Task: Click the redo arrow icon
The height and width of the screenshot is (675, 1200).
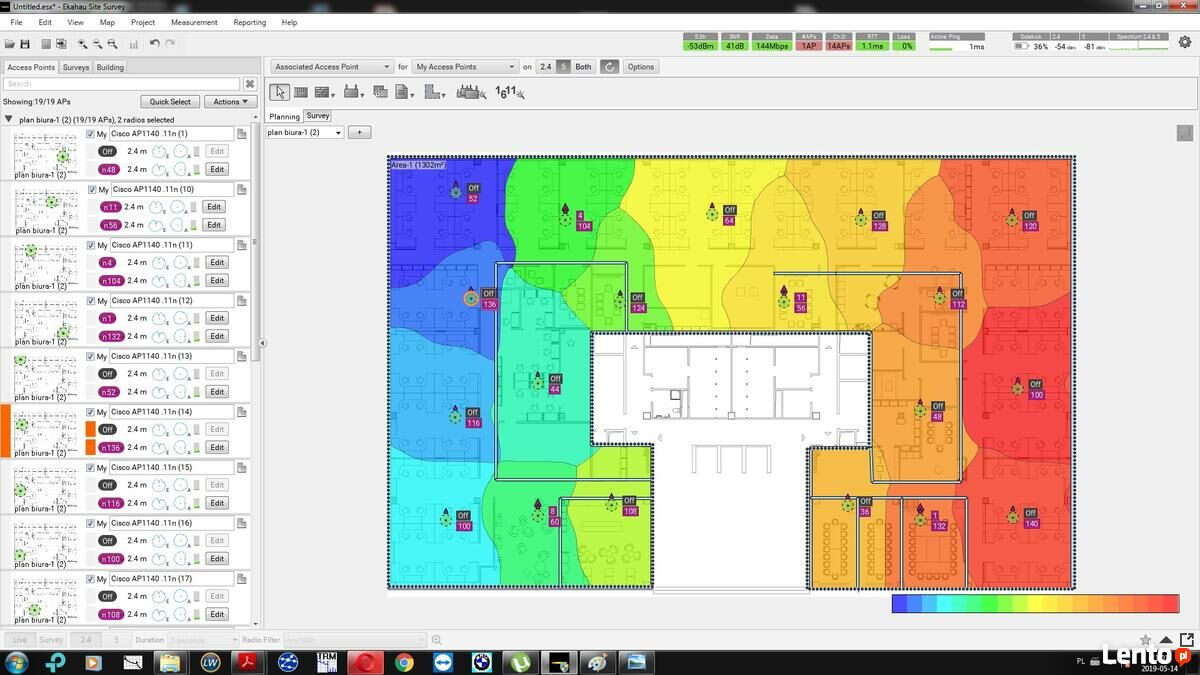Action: click(170, 44)
